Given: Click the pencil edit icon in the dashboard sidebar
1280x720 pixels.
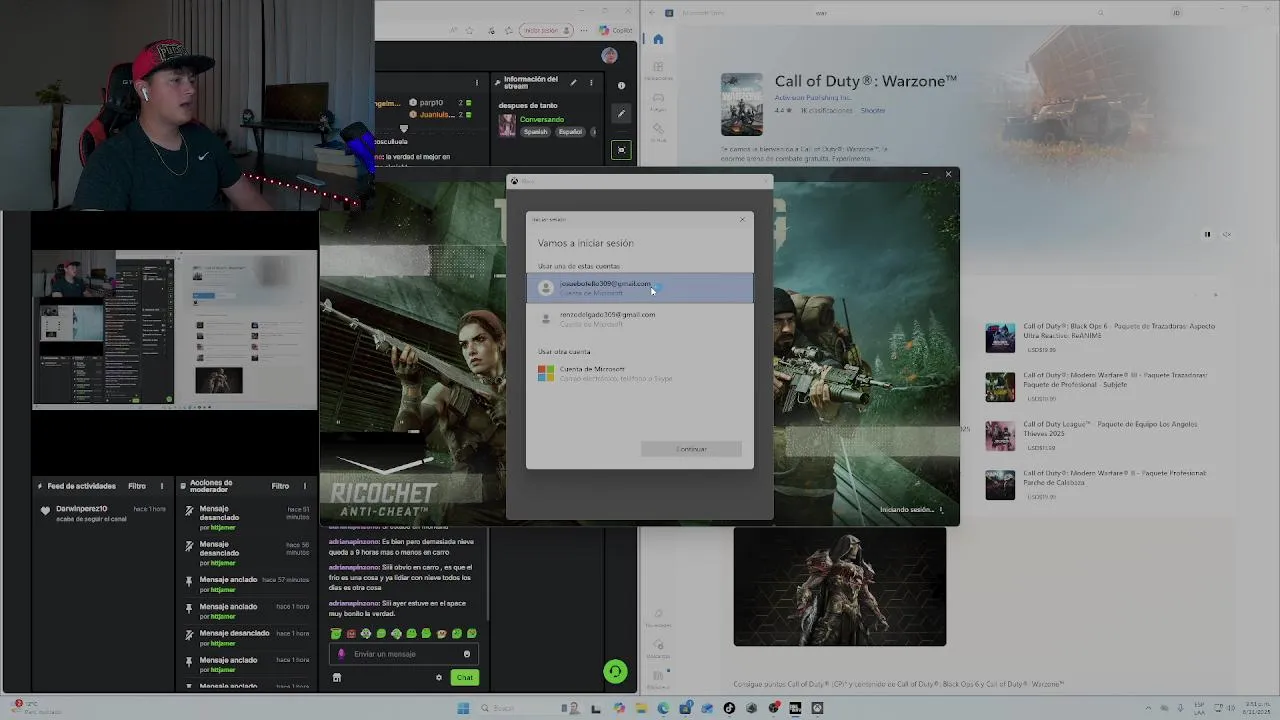Looking at the screenshot, I should click(x=621, y=114).
